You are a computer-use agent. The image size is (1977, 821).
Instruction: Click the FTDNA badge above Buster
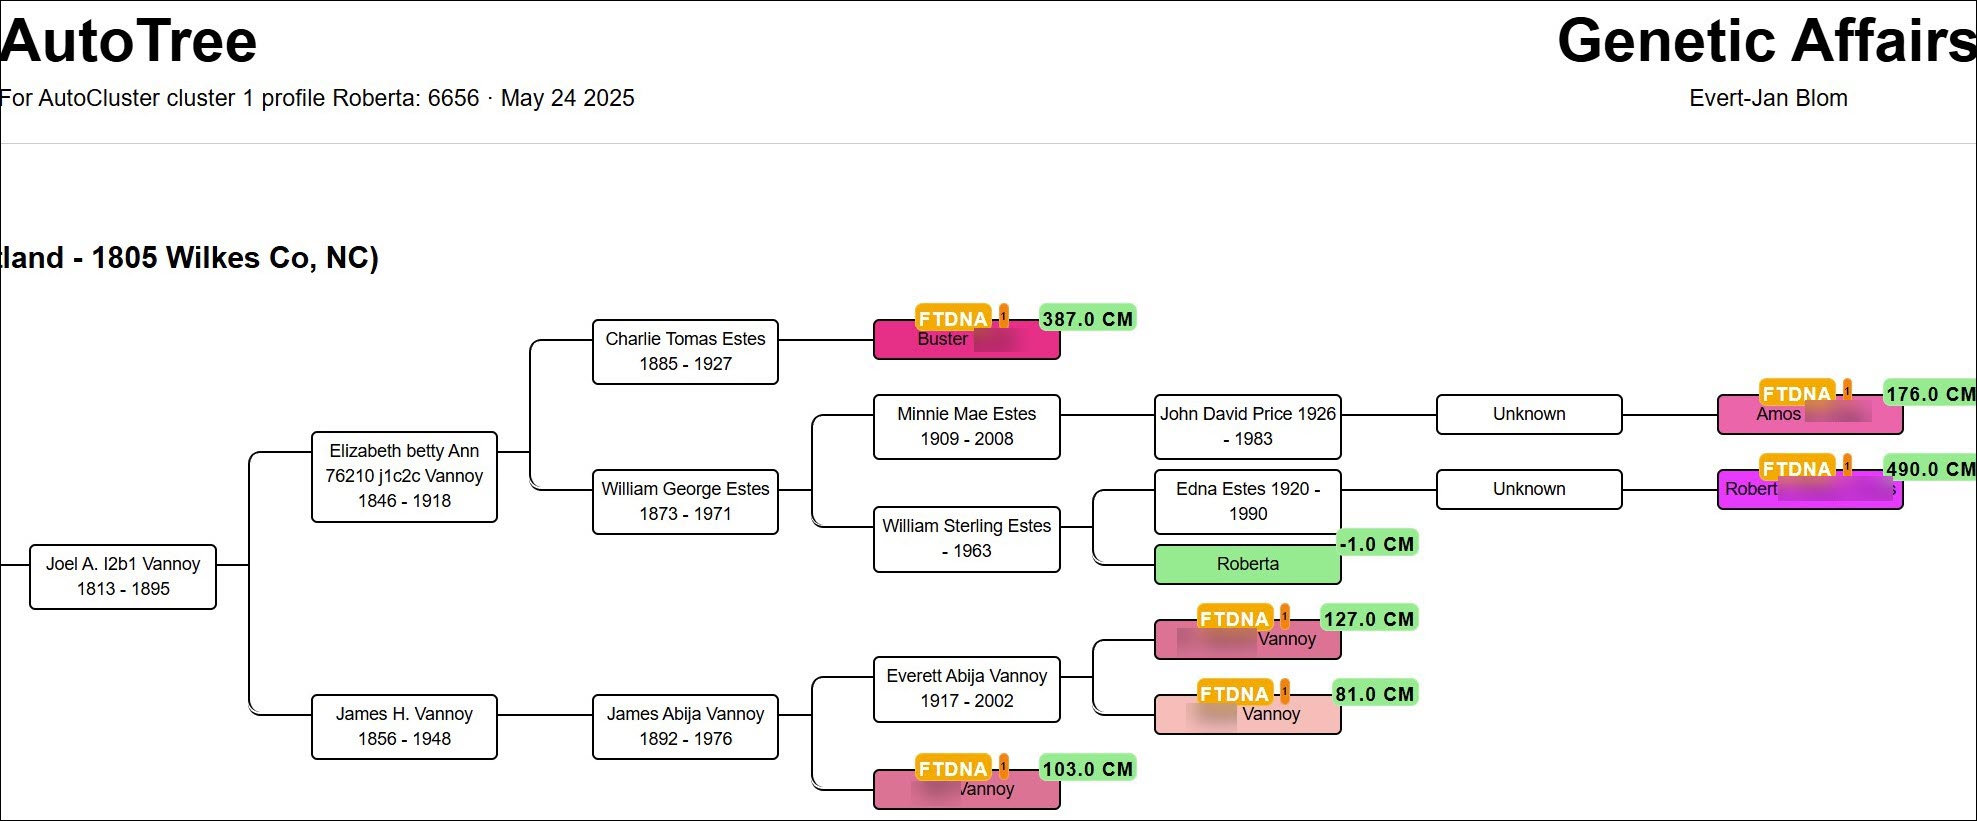953,318
